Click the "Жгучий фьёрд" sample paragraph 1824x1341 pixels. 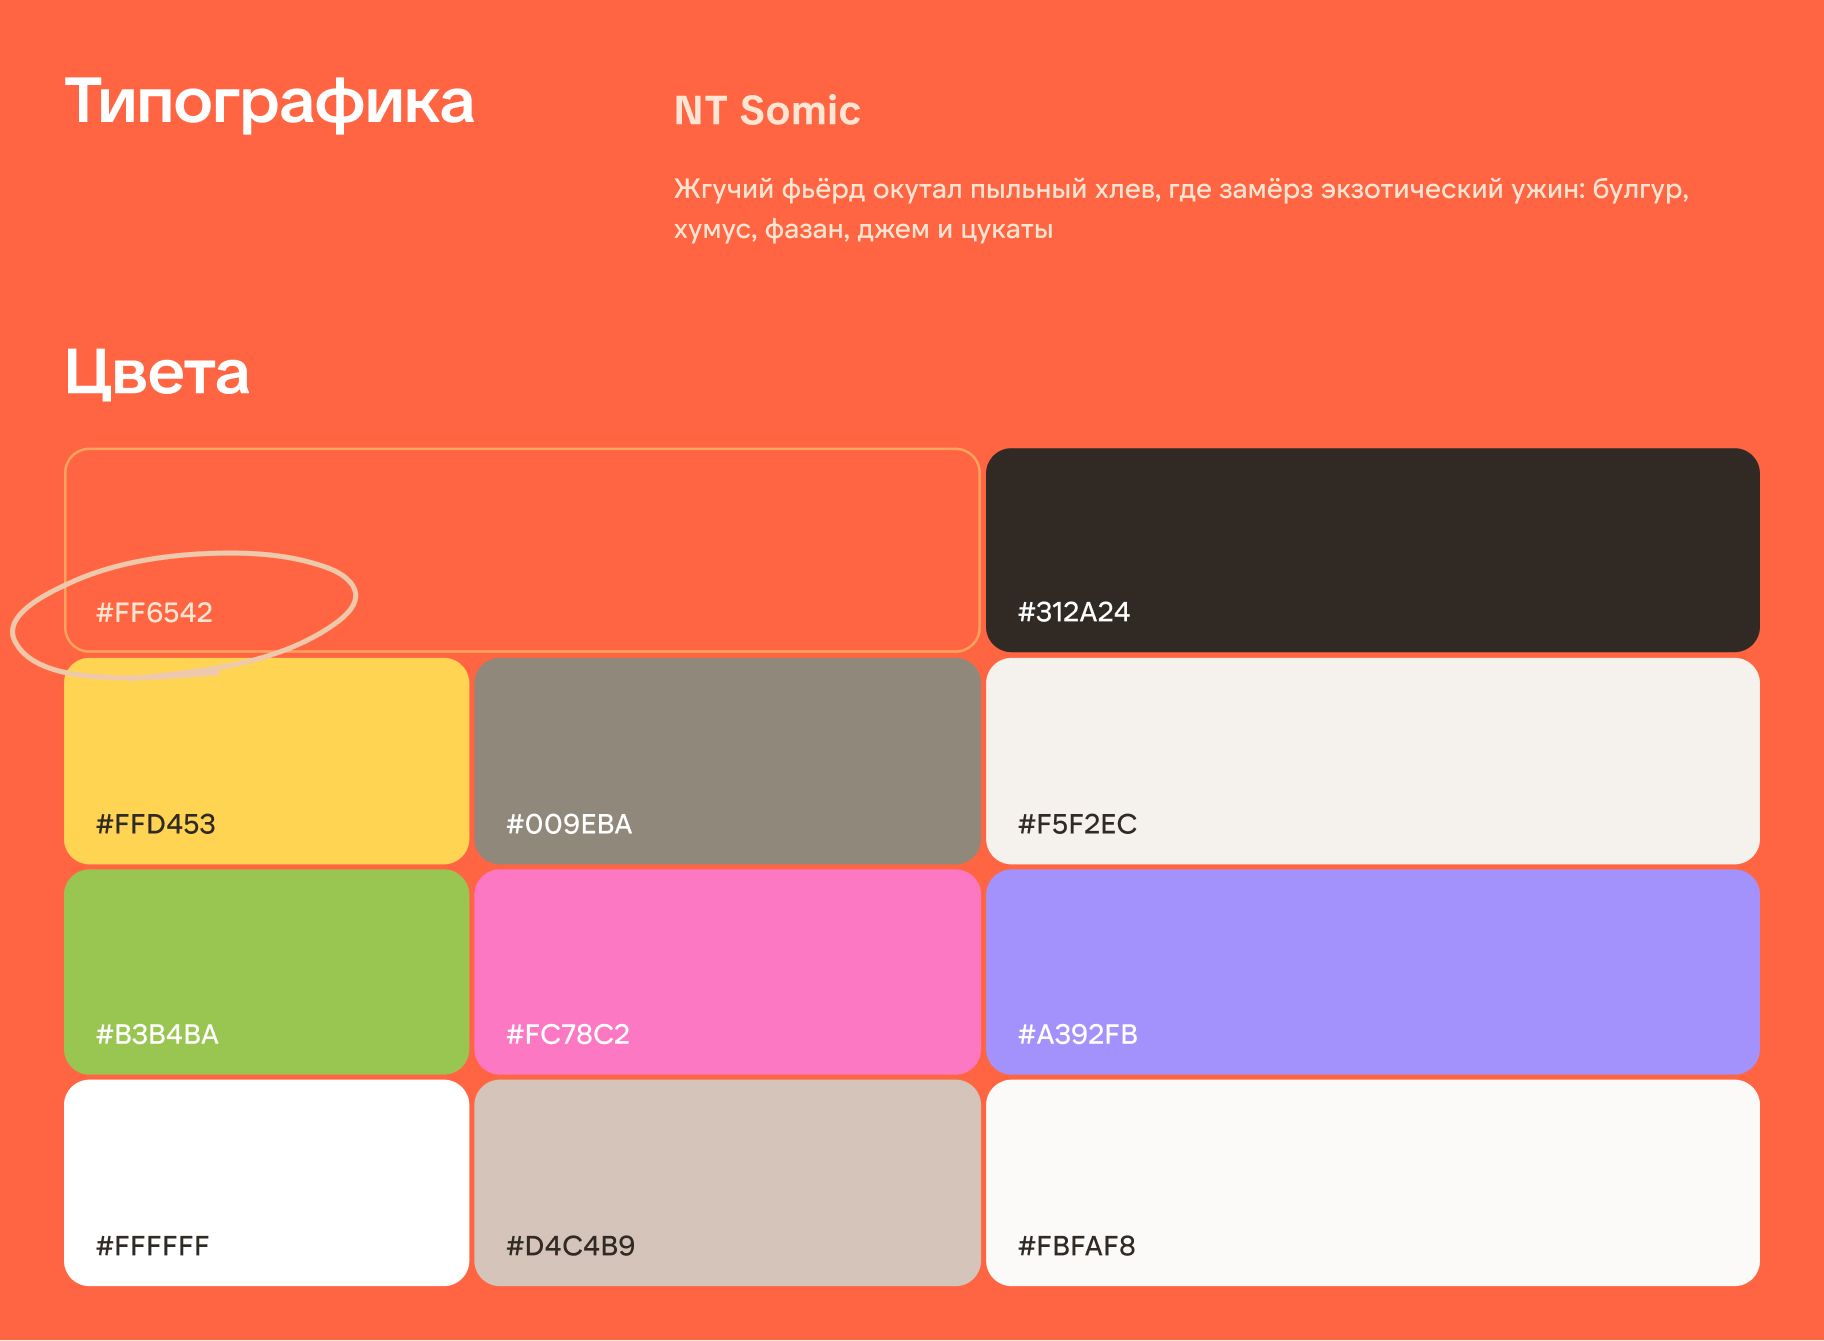coord(1181,209)
